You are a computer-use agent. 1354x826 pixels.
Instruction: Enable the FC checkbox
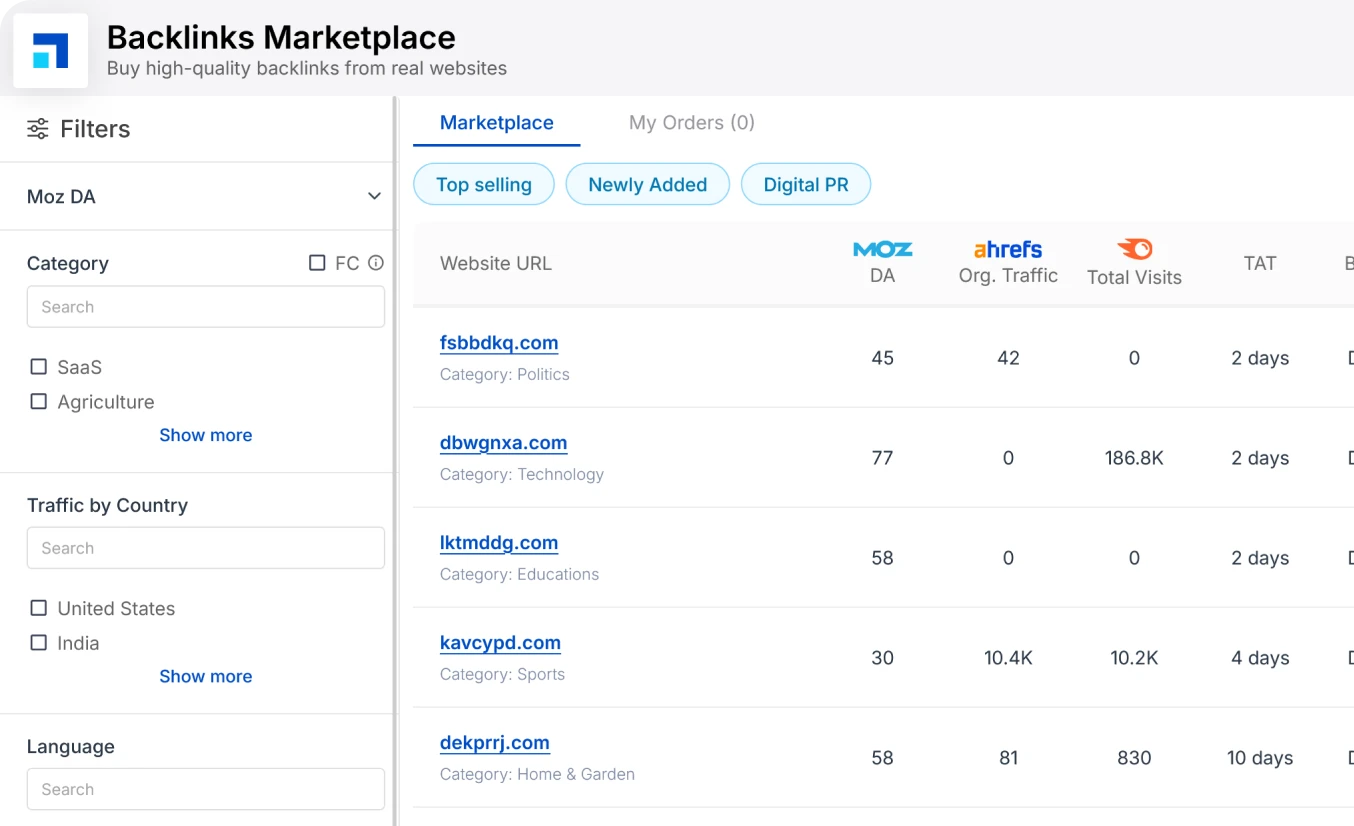pyautogui.click(x=317, y=263)
